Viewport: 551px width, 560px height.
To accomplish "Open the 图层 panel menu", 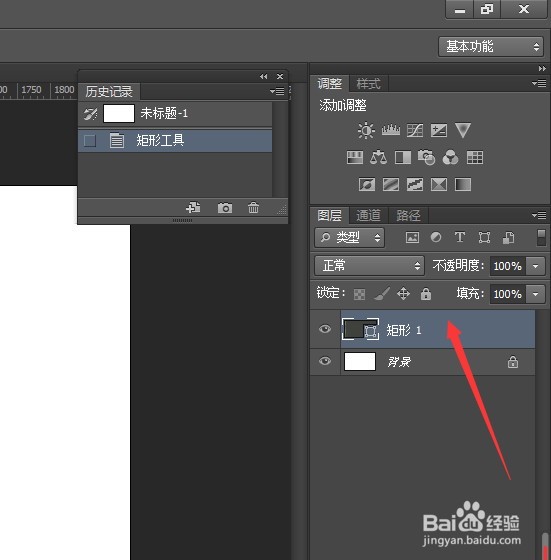I will click(539, 215).
